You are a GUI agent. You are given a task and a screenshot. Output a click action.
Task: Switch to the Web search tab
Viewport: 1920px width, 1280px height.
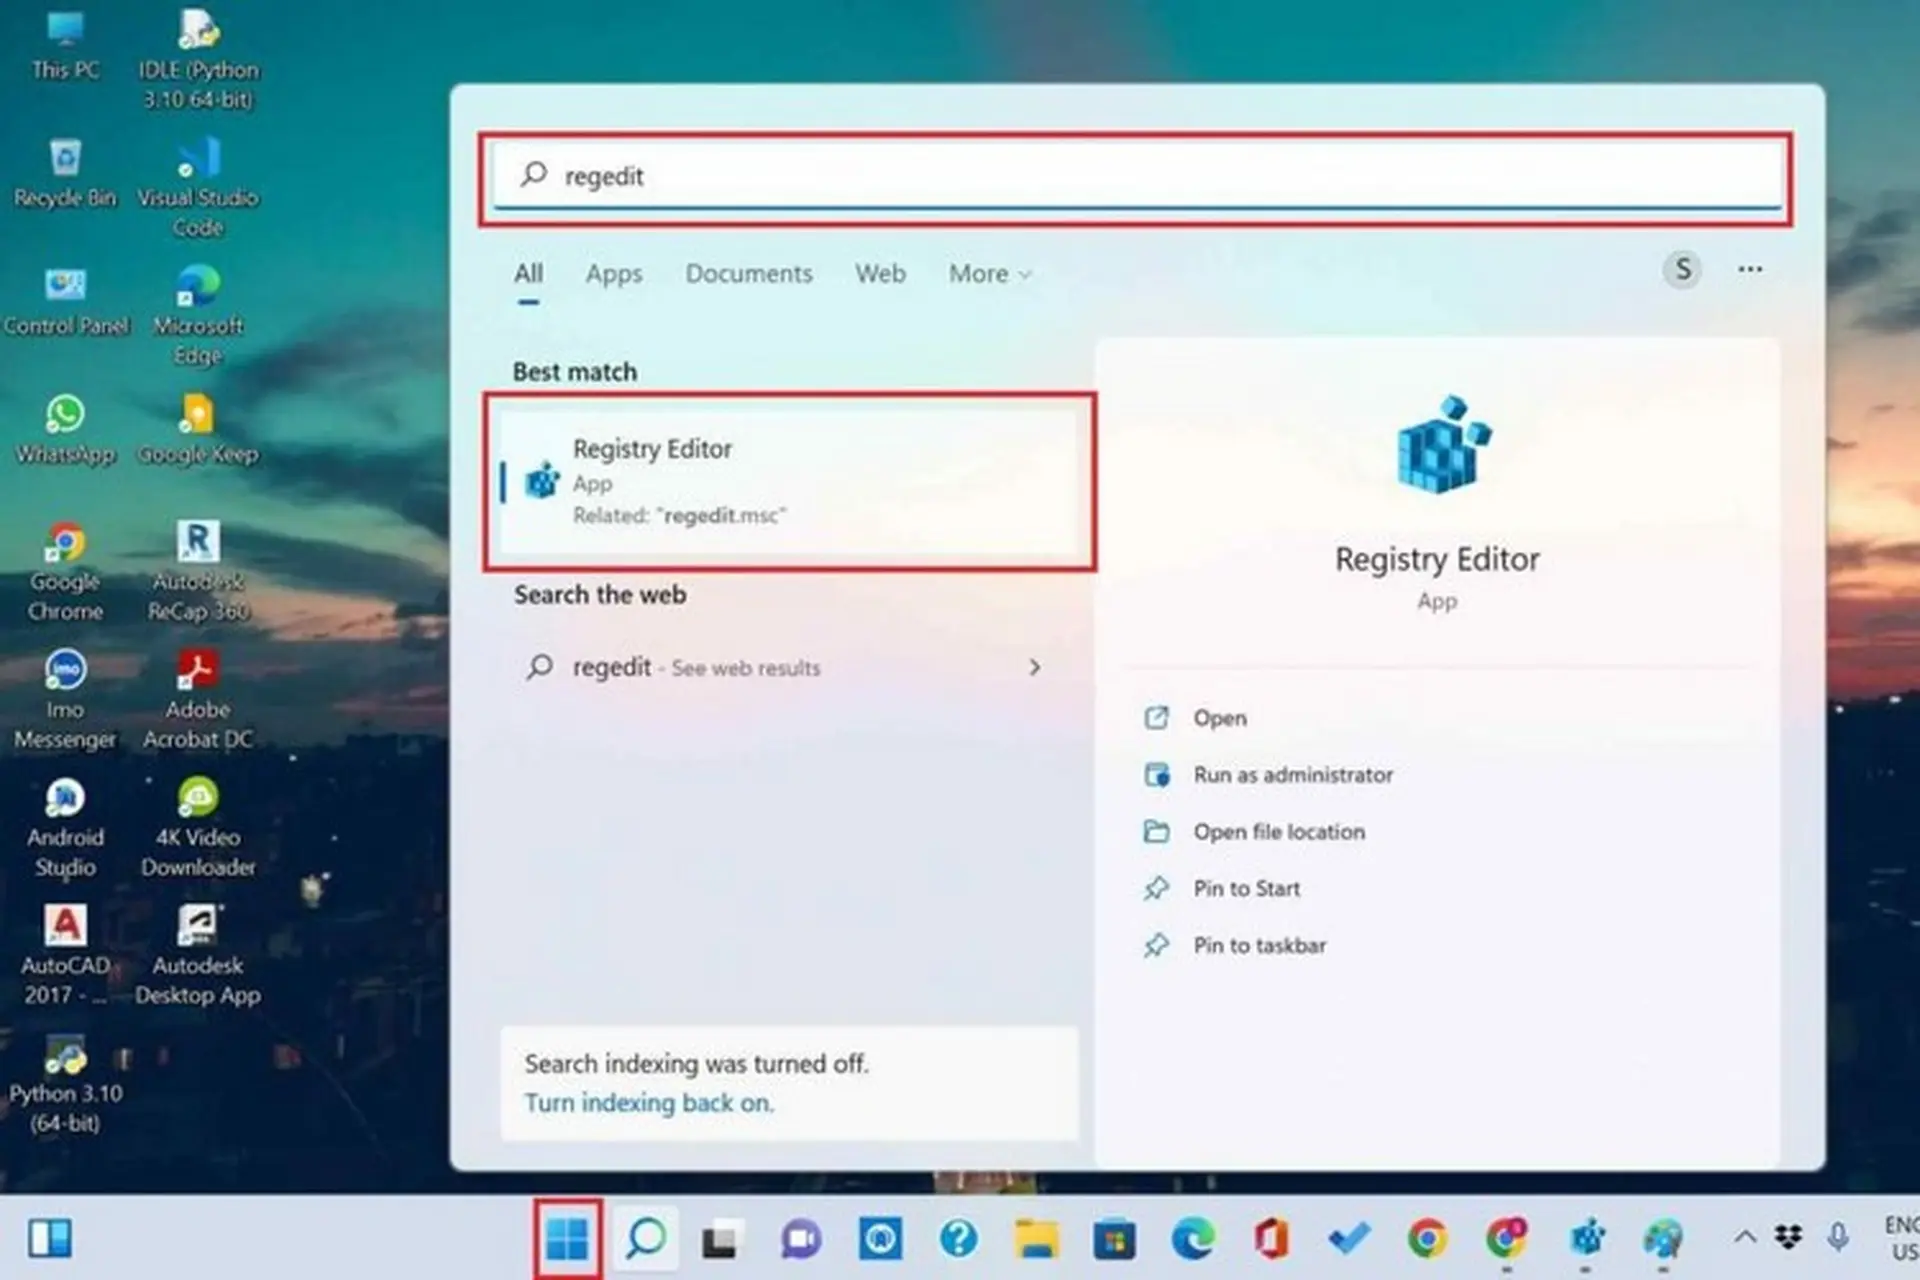click(x=880, y=273)
